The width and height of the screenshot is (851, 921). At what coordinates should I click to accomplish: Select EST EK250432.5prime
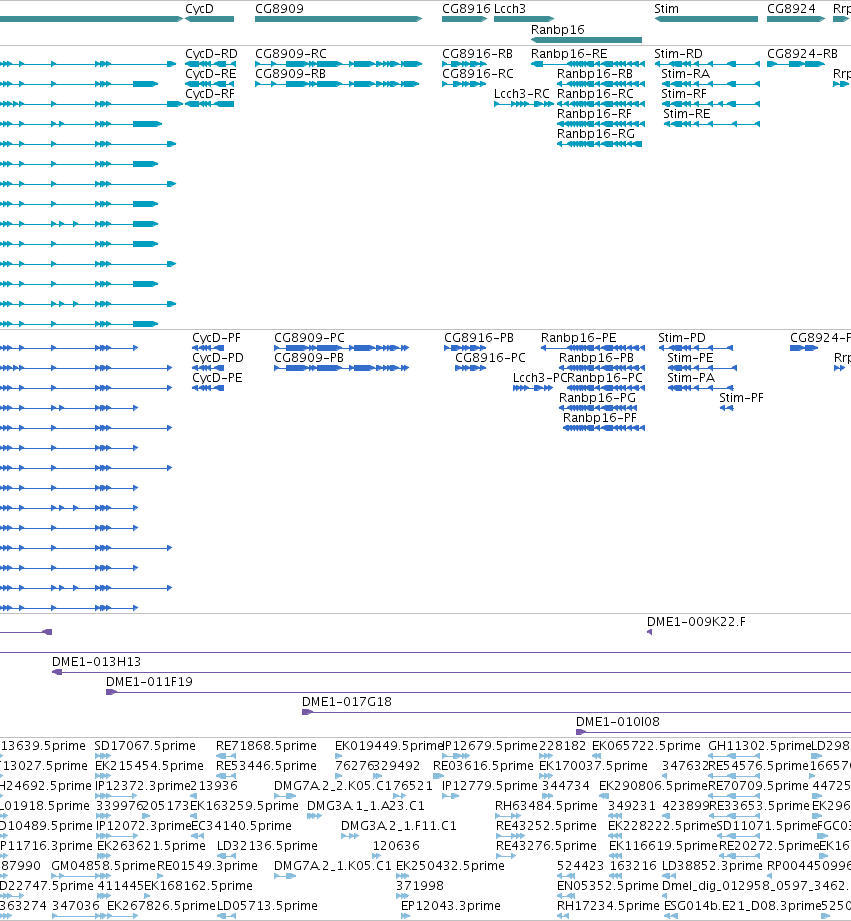pyautogui.click(x=402, y=876)
